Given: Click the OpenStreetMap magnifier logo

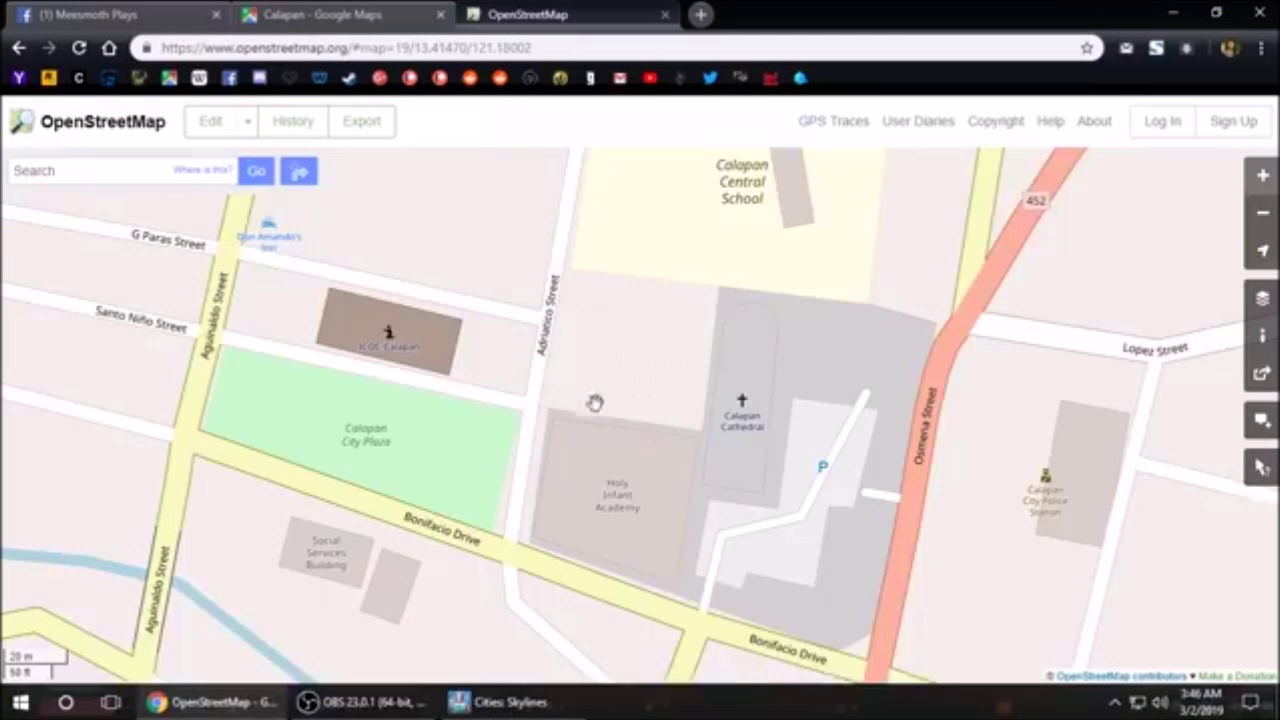Looking at the screenshot, I should 22,121.
